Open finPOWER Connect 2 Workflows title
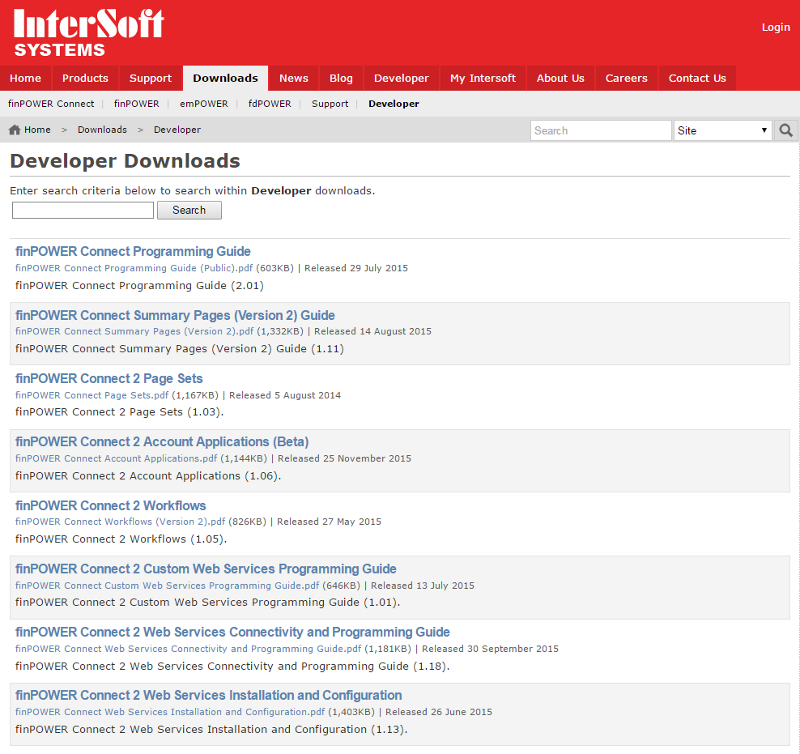 click(x=111, y=506)
